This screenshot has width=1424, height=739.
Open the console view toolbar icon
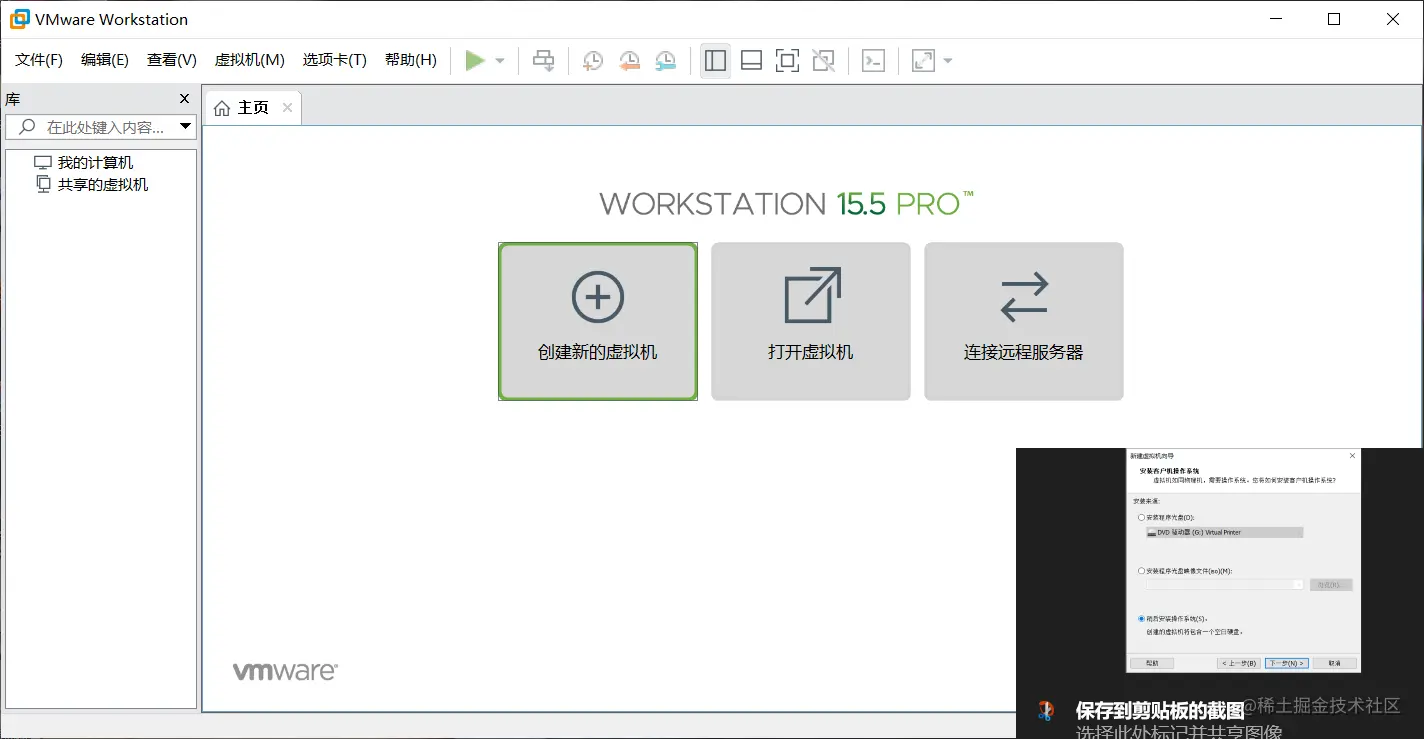(873, 61)
